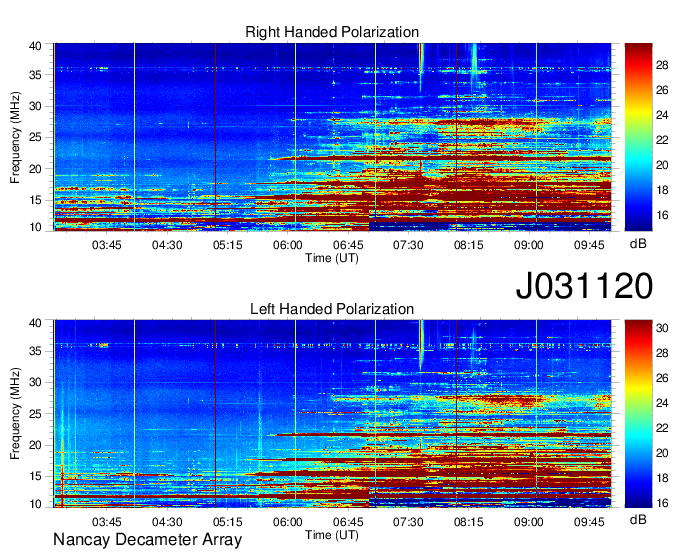Click the "16" value on Right Handed color bar
This screenshot has width=680, height=552.
click(662, 215)
